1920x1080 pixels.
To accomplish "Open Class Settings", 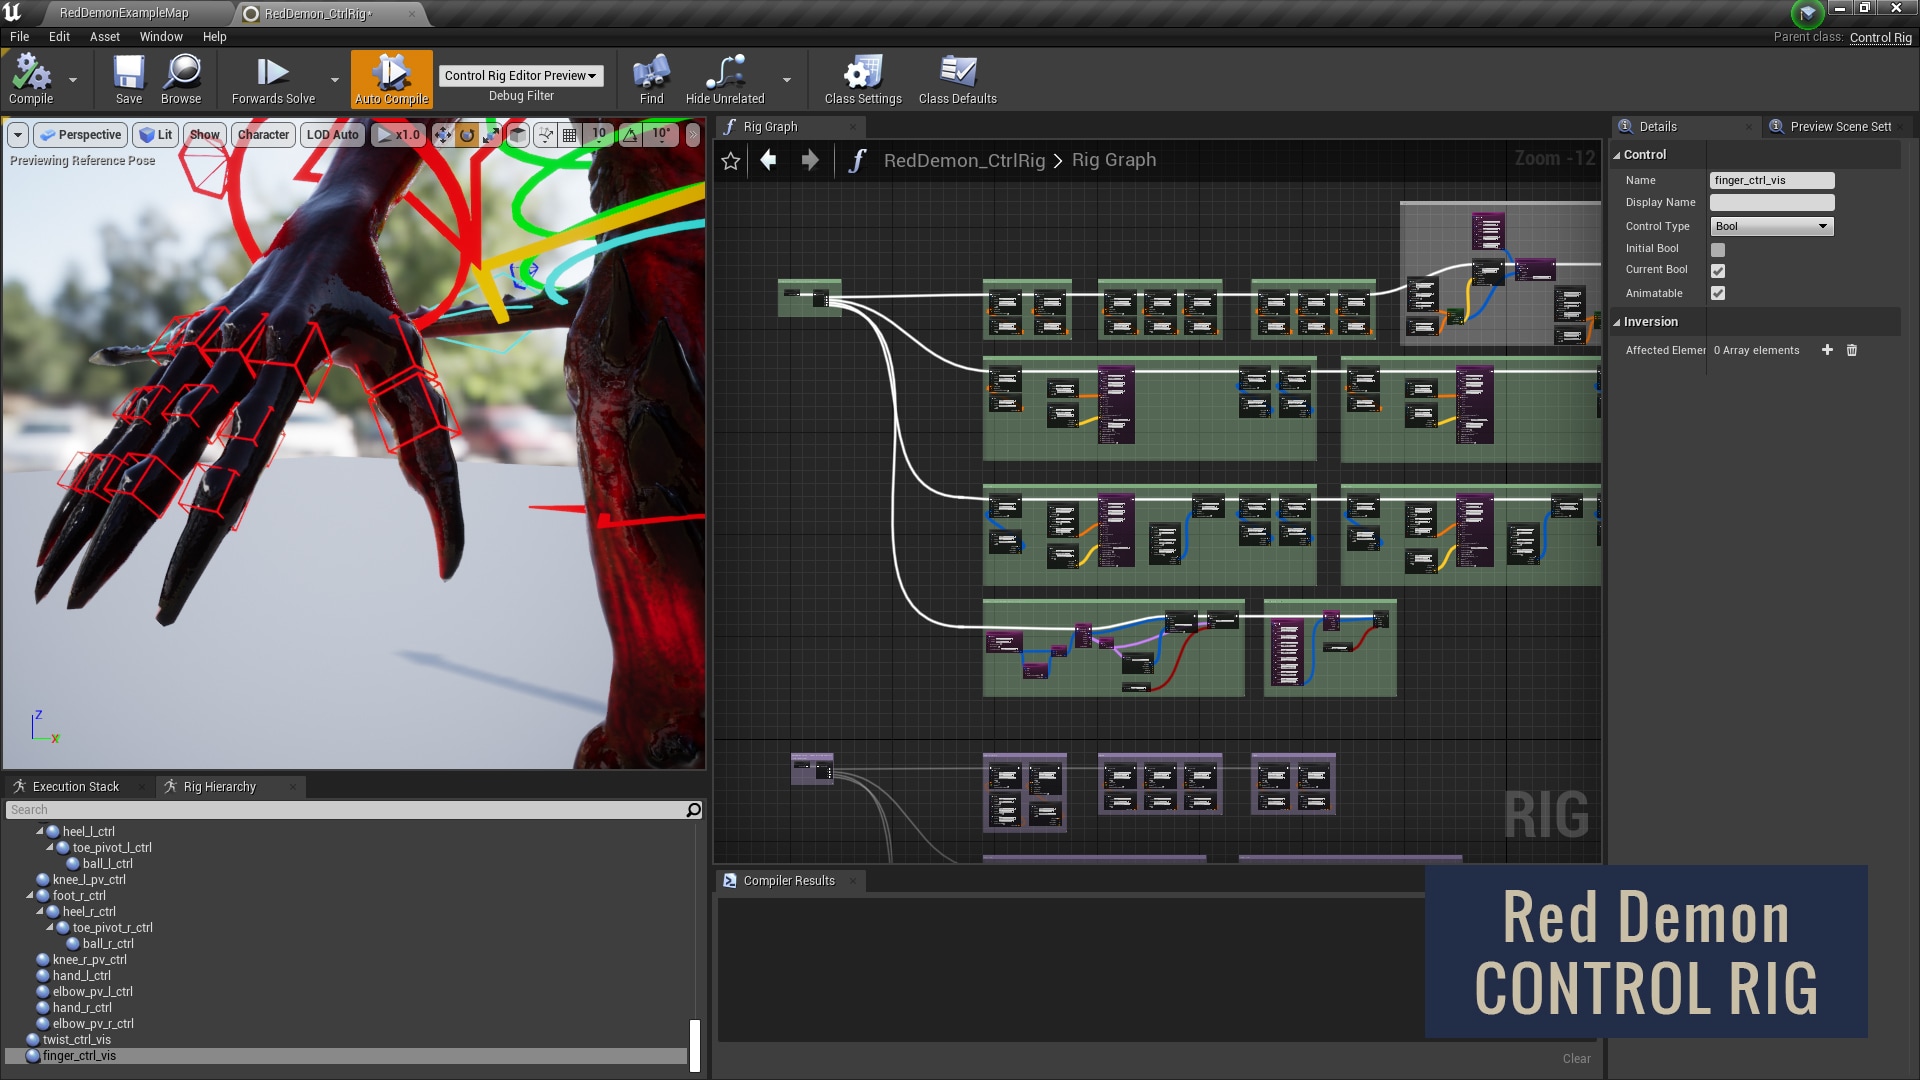I will (x=860, y=78).
